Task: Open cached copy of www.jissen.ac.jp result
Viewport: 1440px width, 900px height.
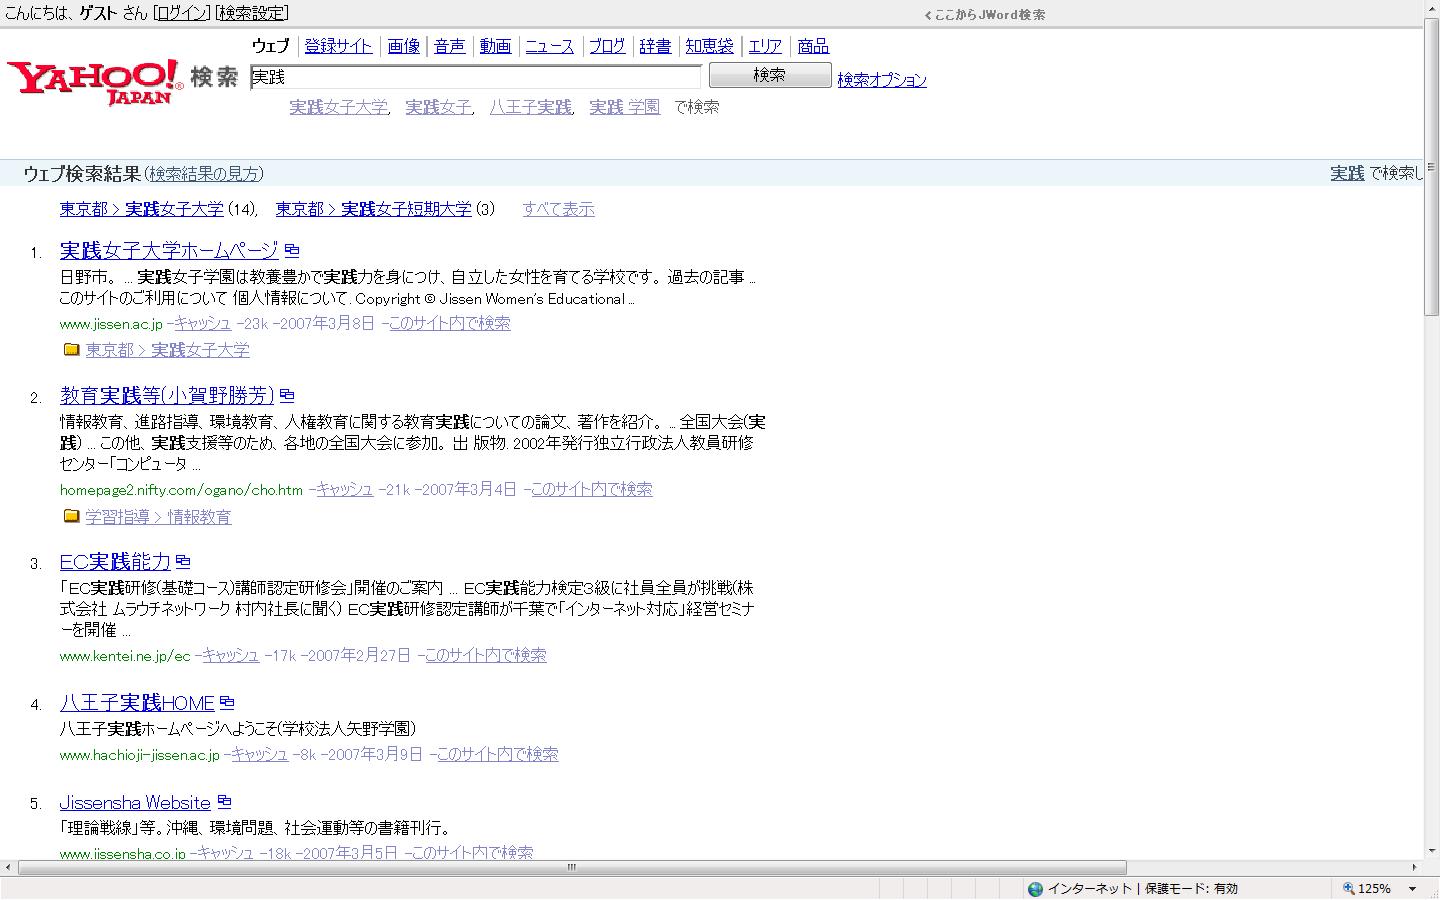Action: (203, 323)
